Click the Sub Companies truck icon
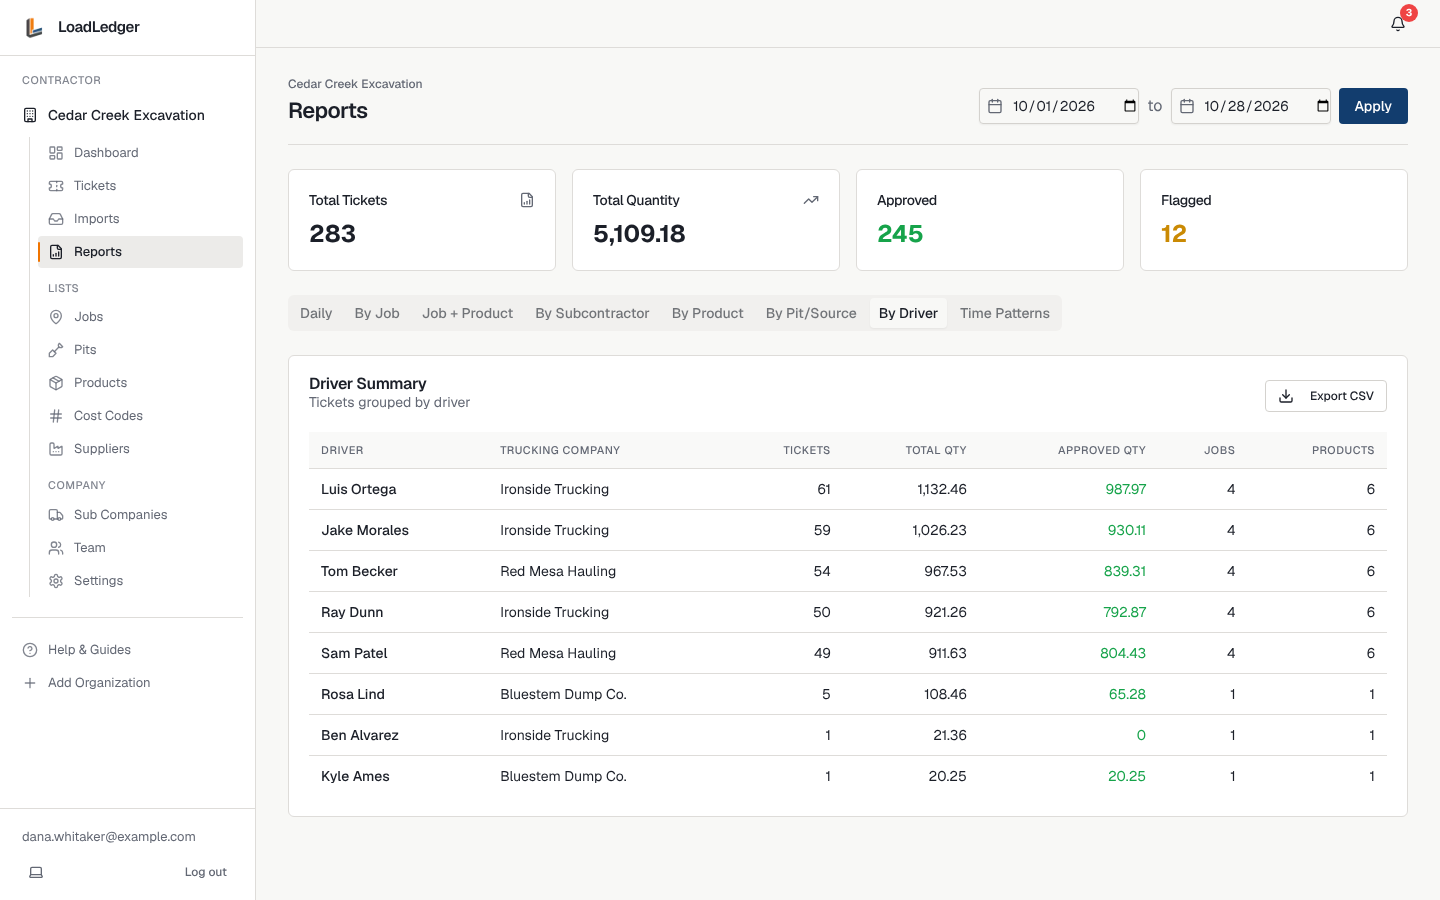The width and height of the screenshot is (1440, 900). [56, 515]
